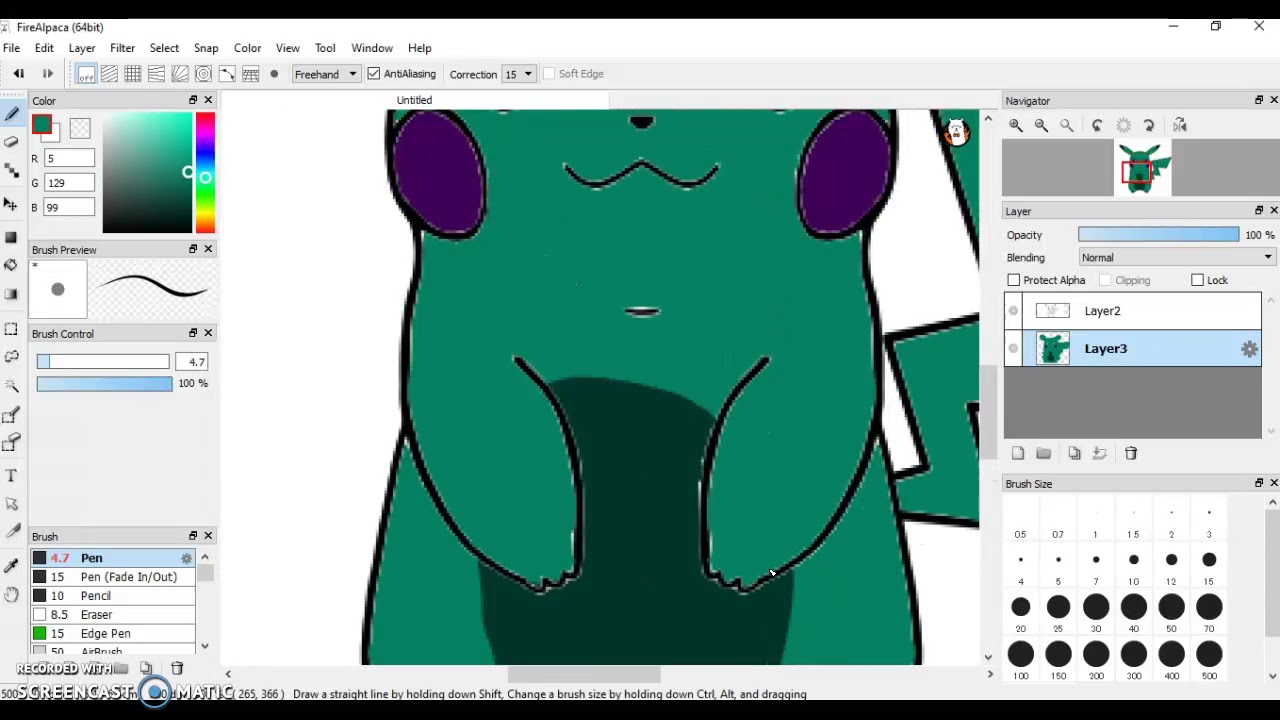Open Pen brush settings gear

(186, 558)
